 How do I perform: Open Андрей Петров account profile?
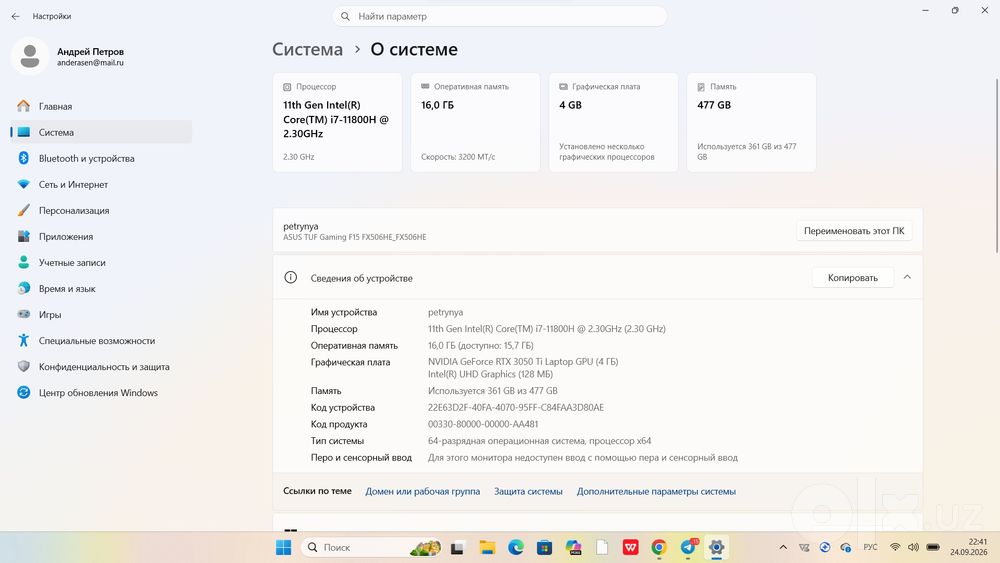69,57
